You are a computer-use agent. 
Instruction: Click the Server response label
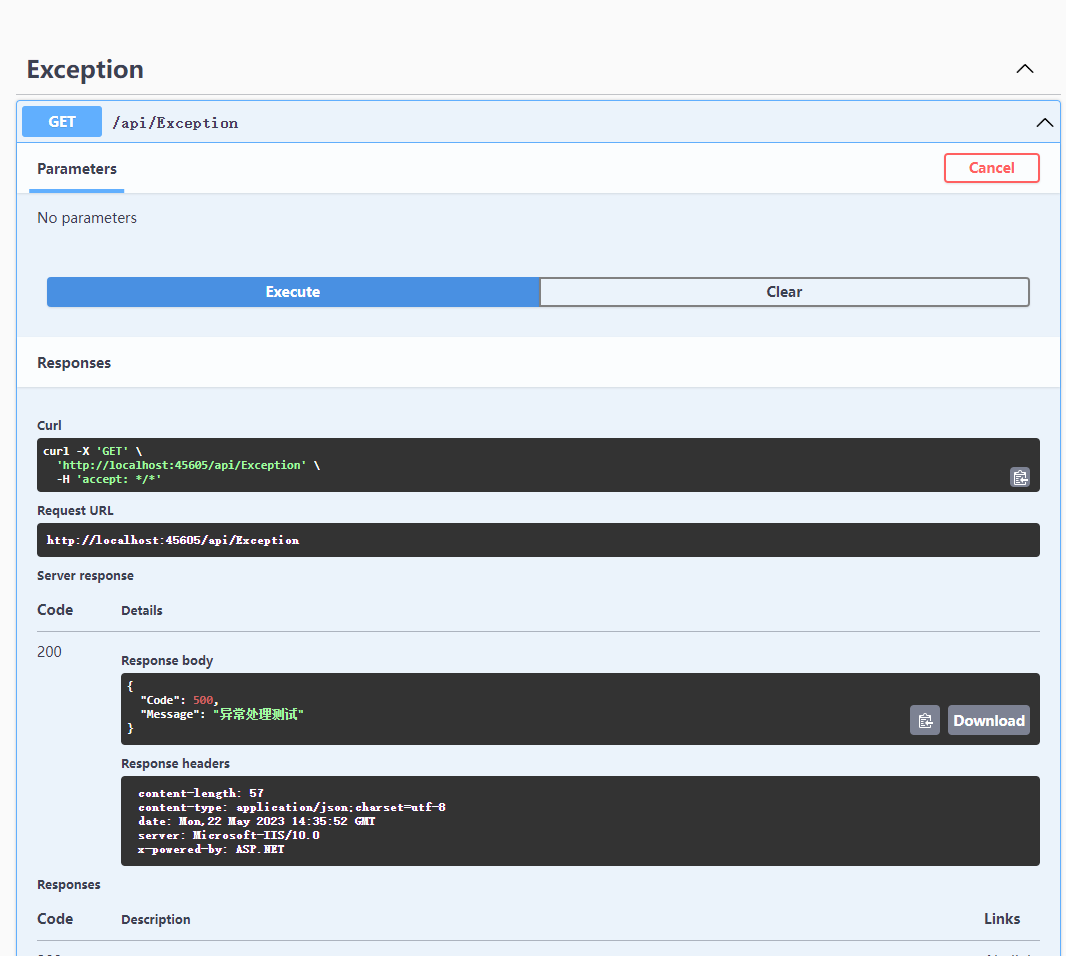(x=85, y=576)
